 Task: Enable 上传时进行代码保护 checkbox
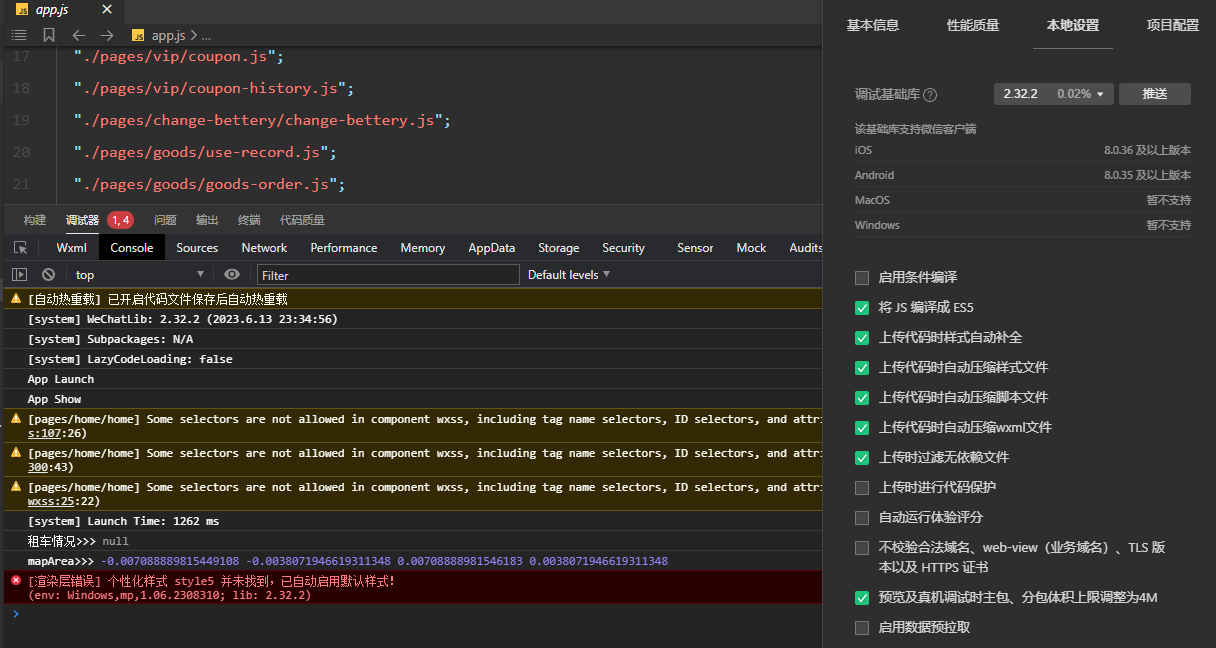[x=862, y=487]
